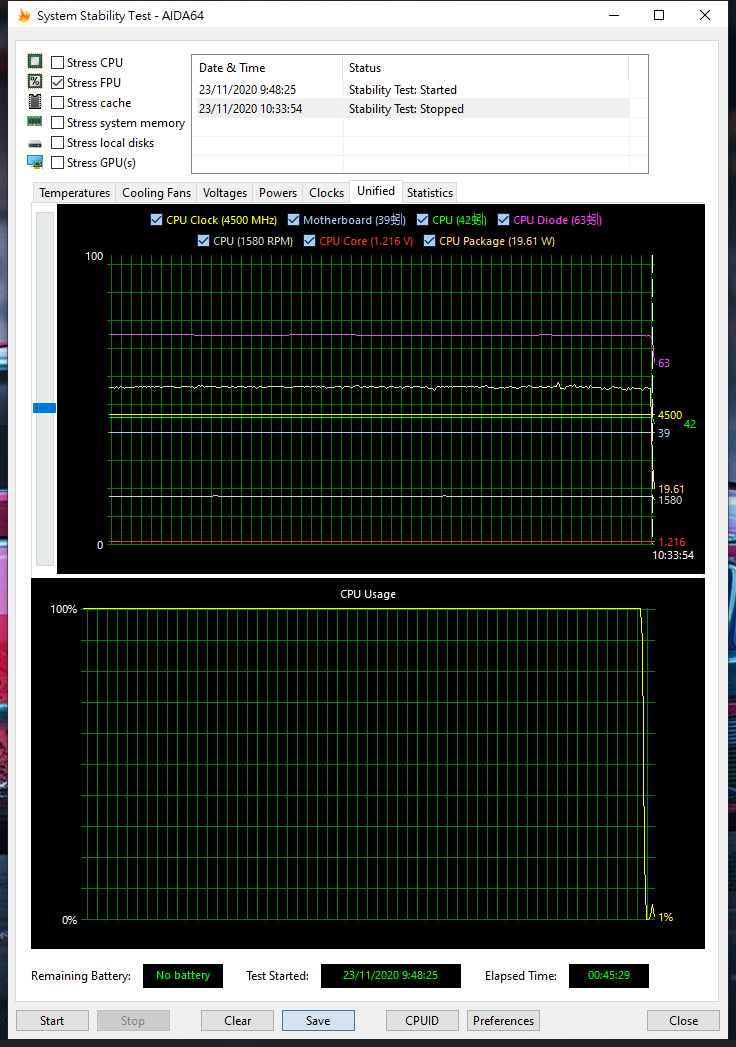Click the disk drive icon beside Stress local disks
Image resolution: width=736 pixels, height=1047 pixels.
click(x=35, y=143)
